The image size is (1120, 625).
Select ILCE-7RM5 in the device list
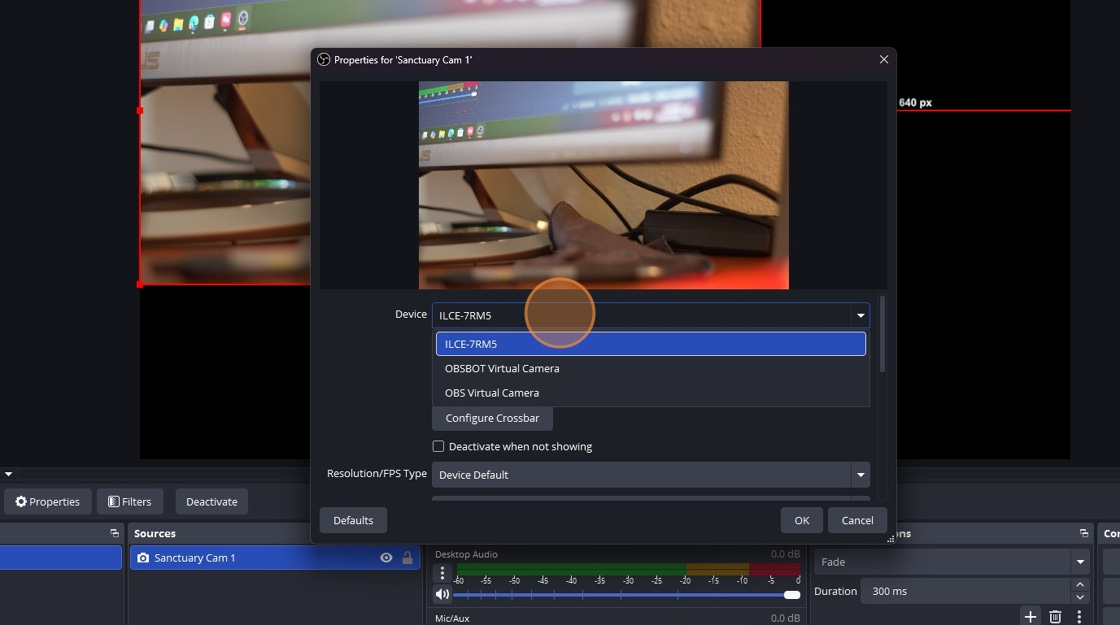coord(651,344)
